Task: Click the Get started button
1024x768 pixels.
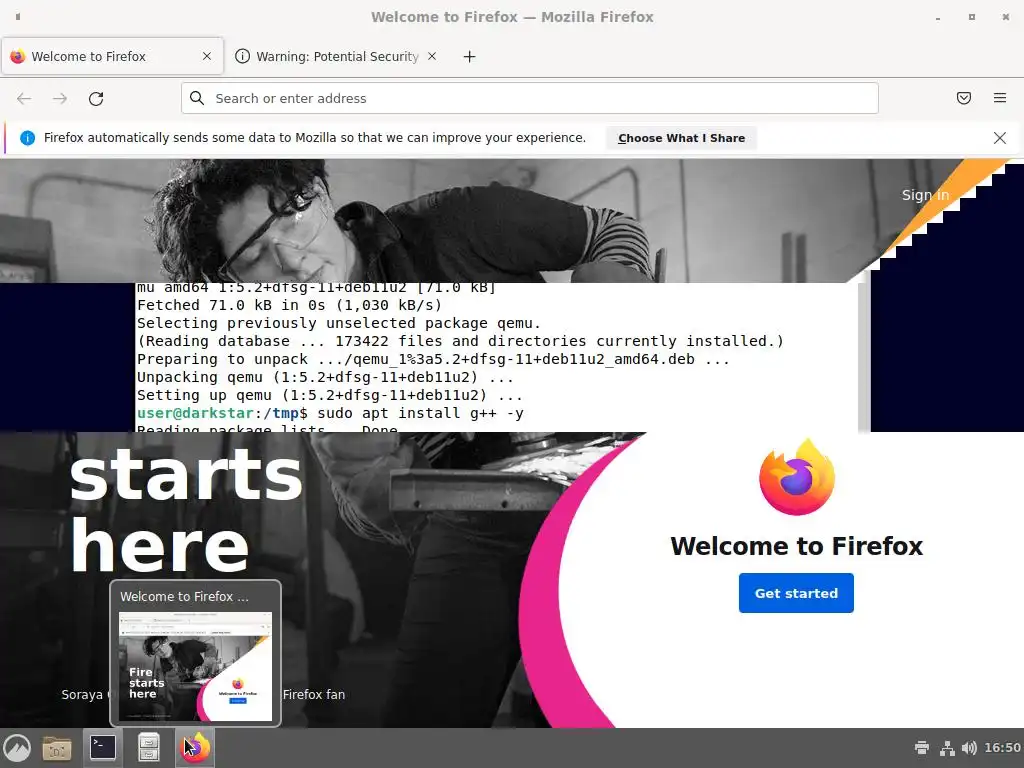Action: pos(796,593)
